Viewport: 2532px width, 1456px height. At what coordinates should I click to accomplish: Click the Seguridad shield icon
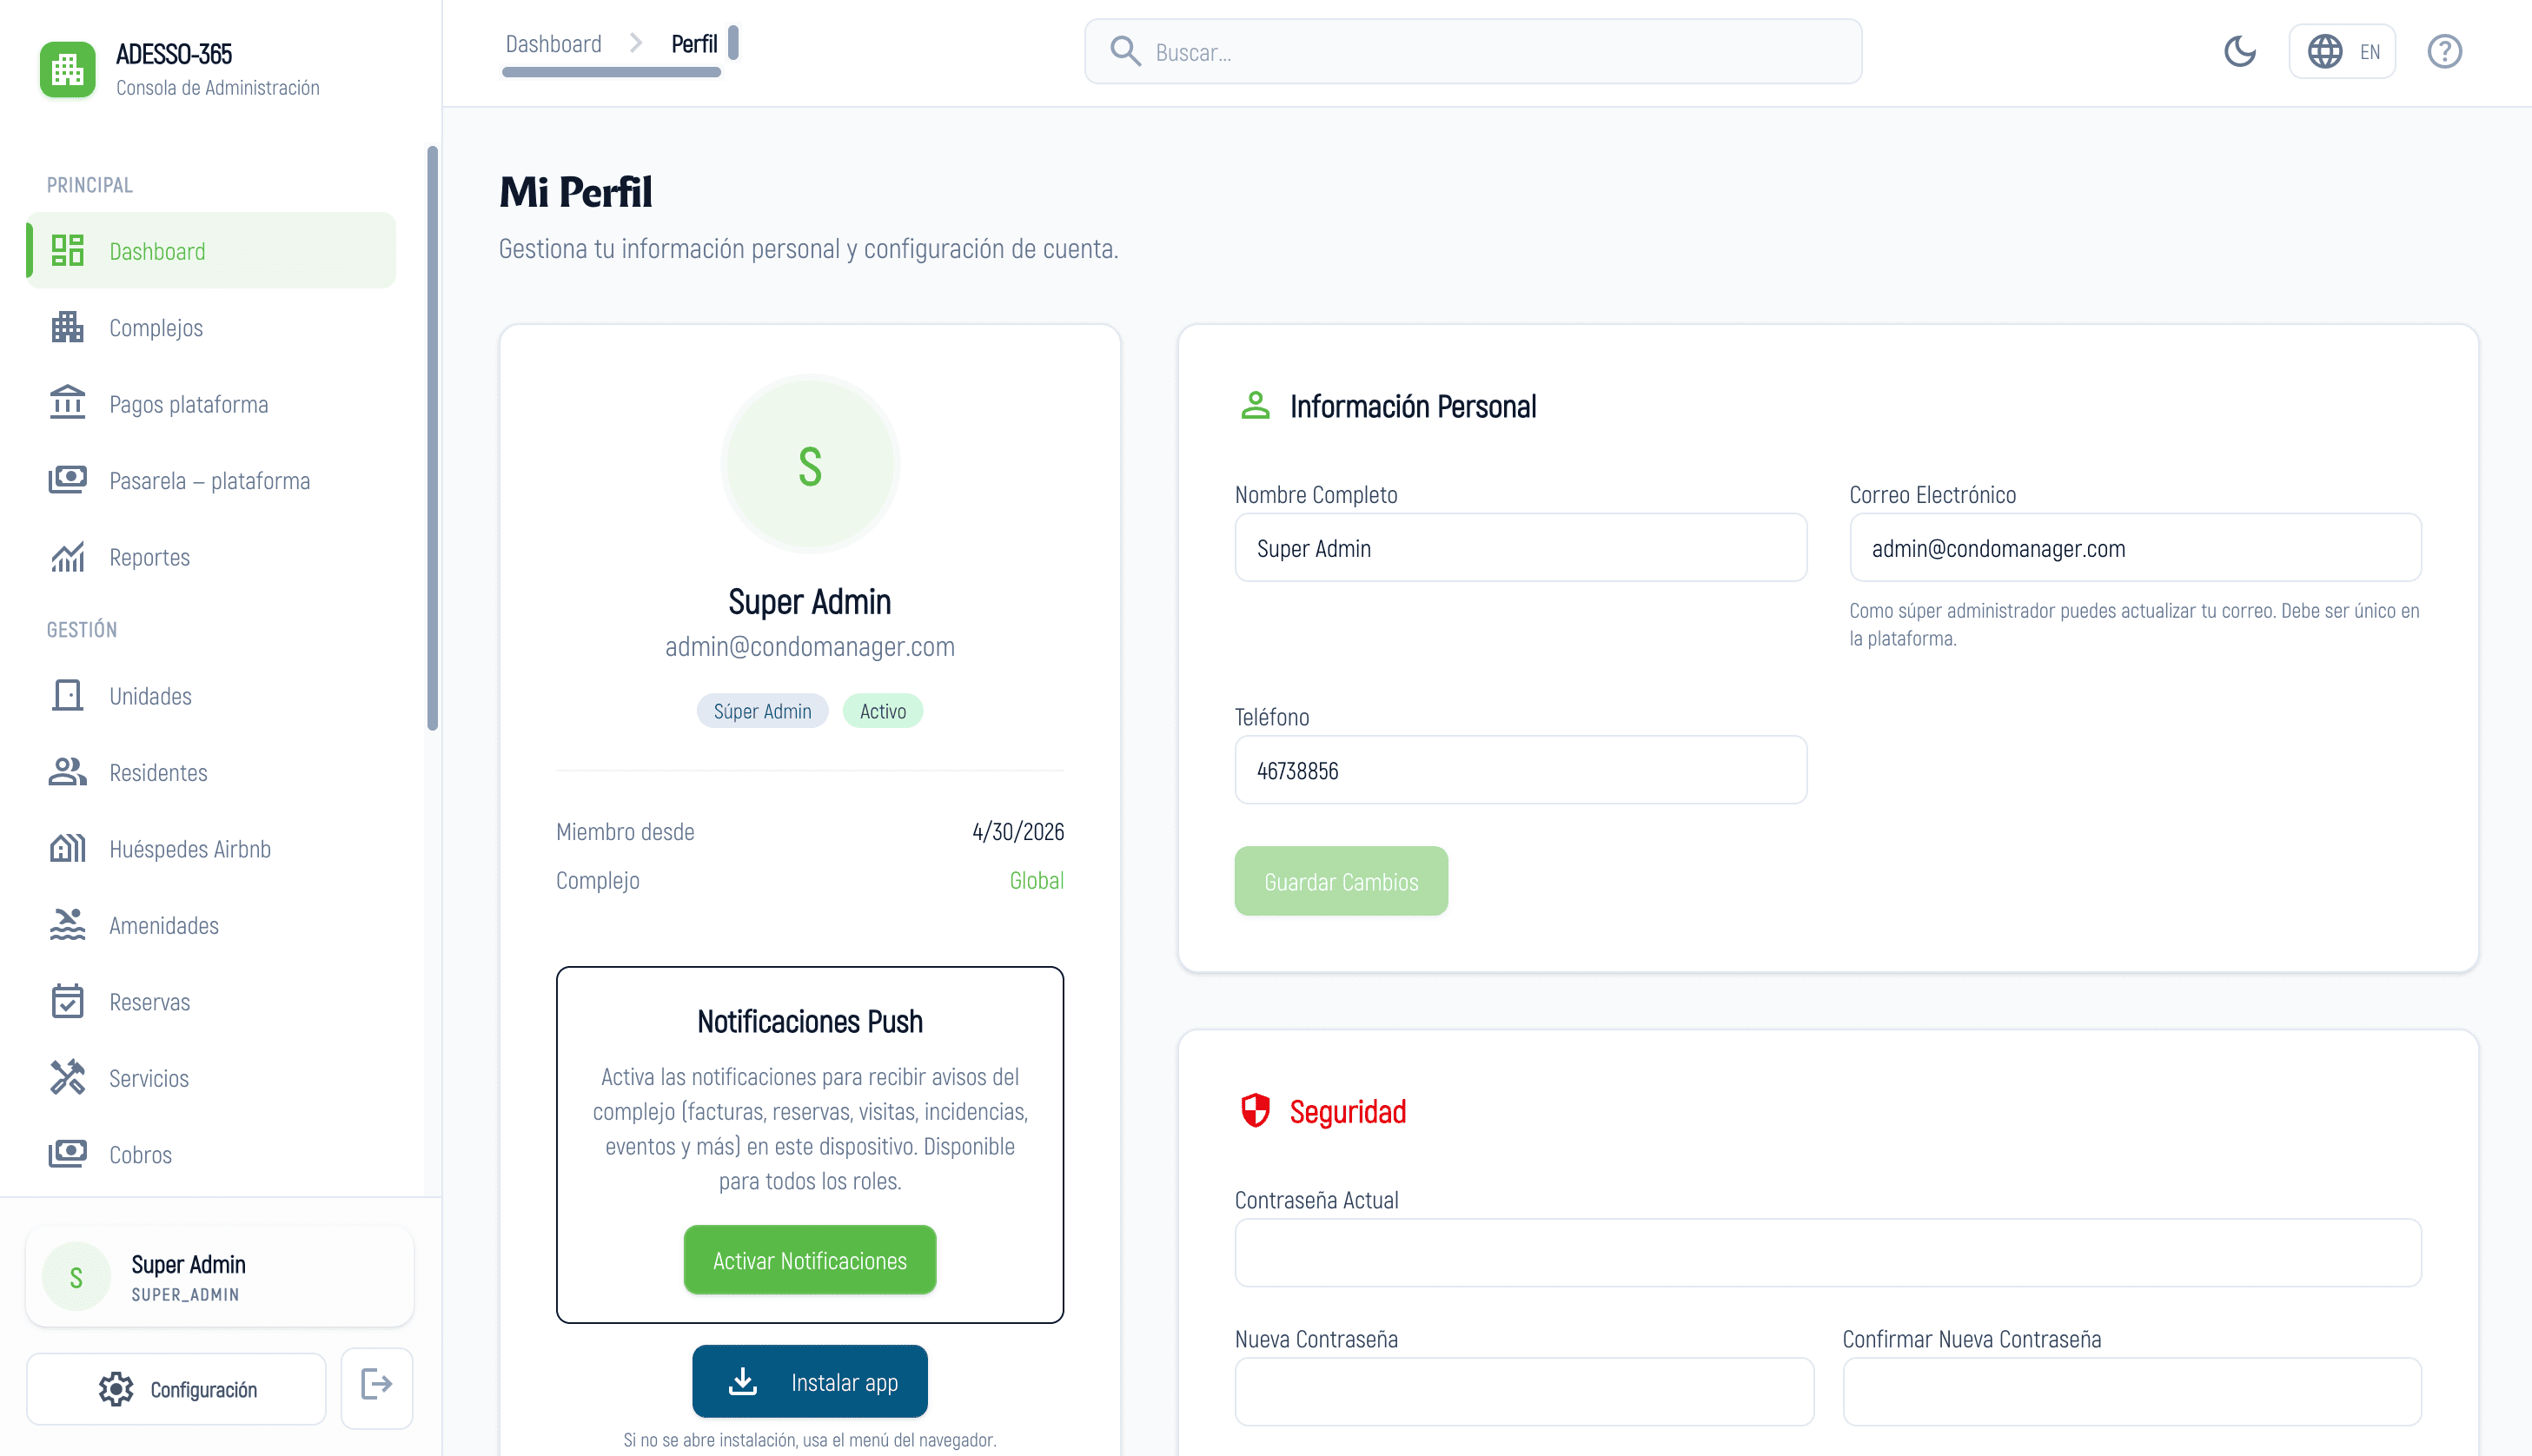[x=1255, y=1110]
